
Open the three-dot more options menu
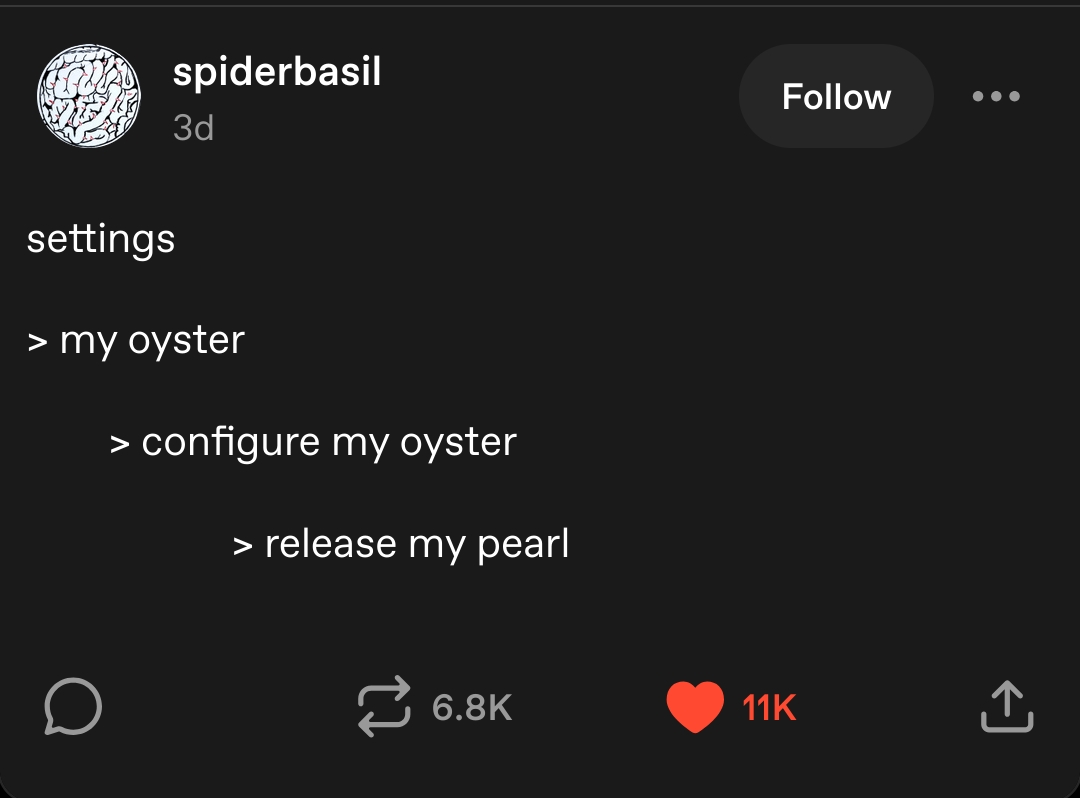point(996,97)
